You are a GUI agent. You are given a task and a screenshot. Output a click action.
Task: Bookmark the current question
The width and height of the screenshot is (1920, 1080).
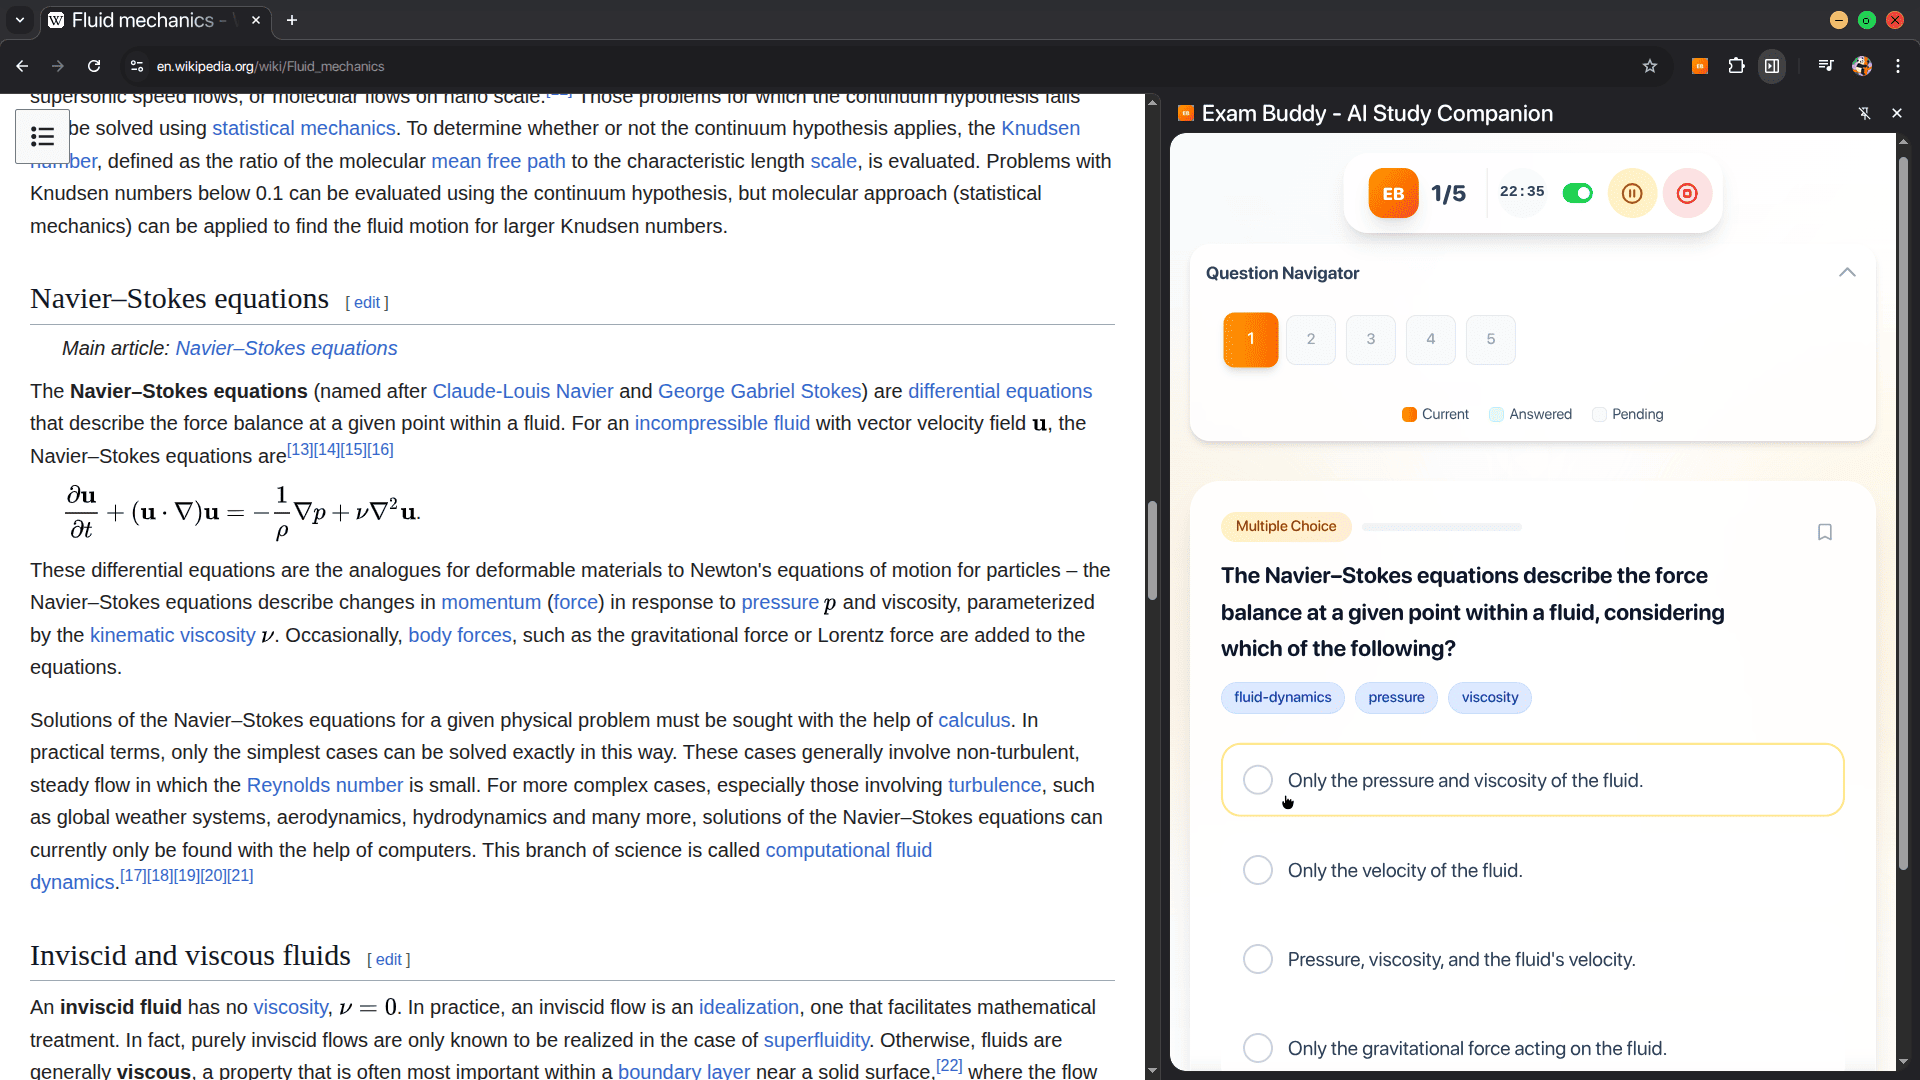point(1824,532)
